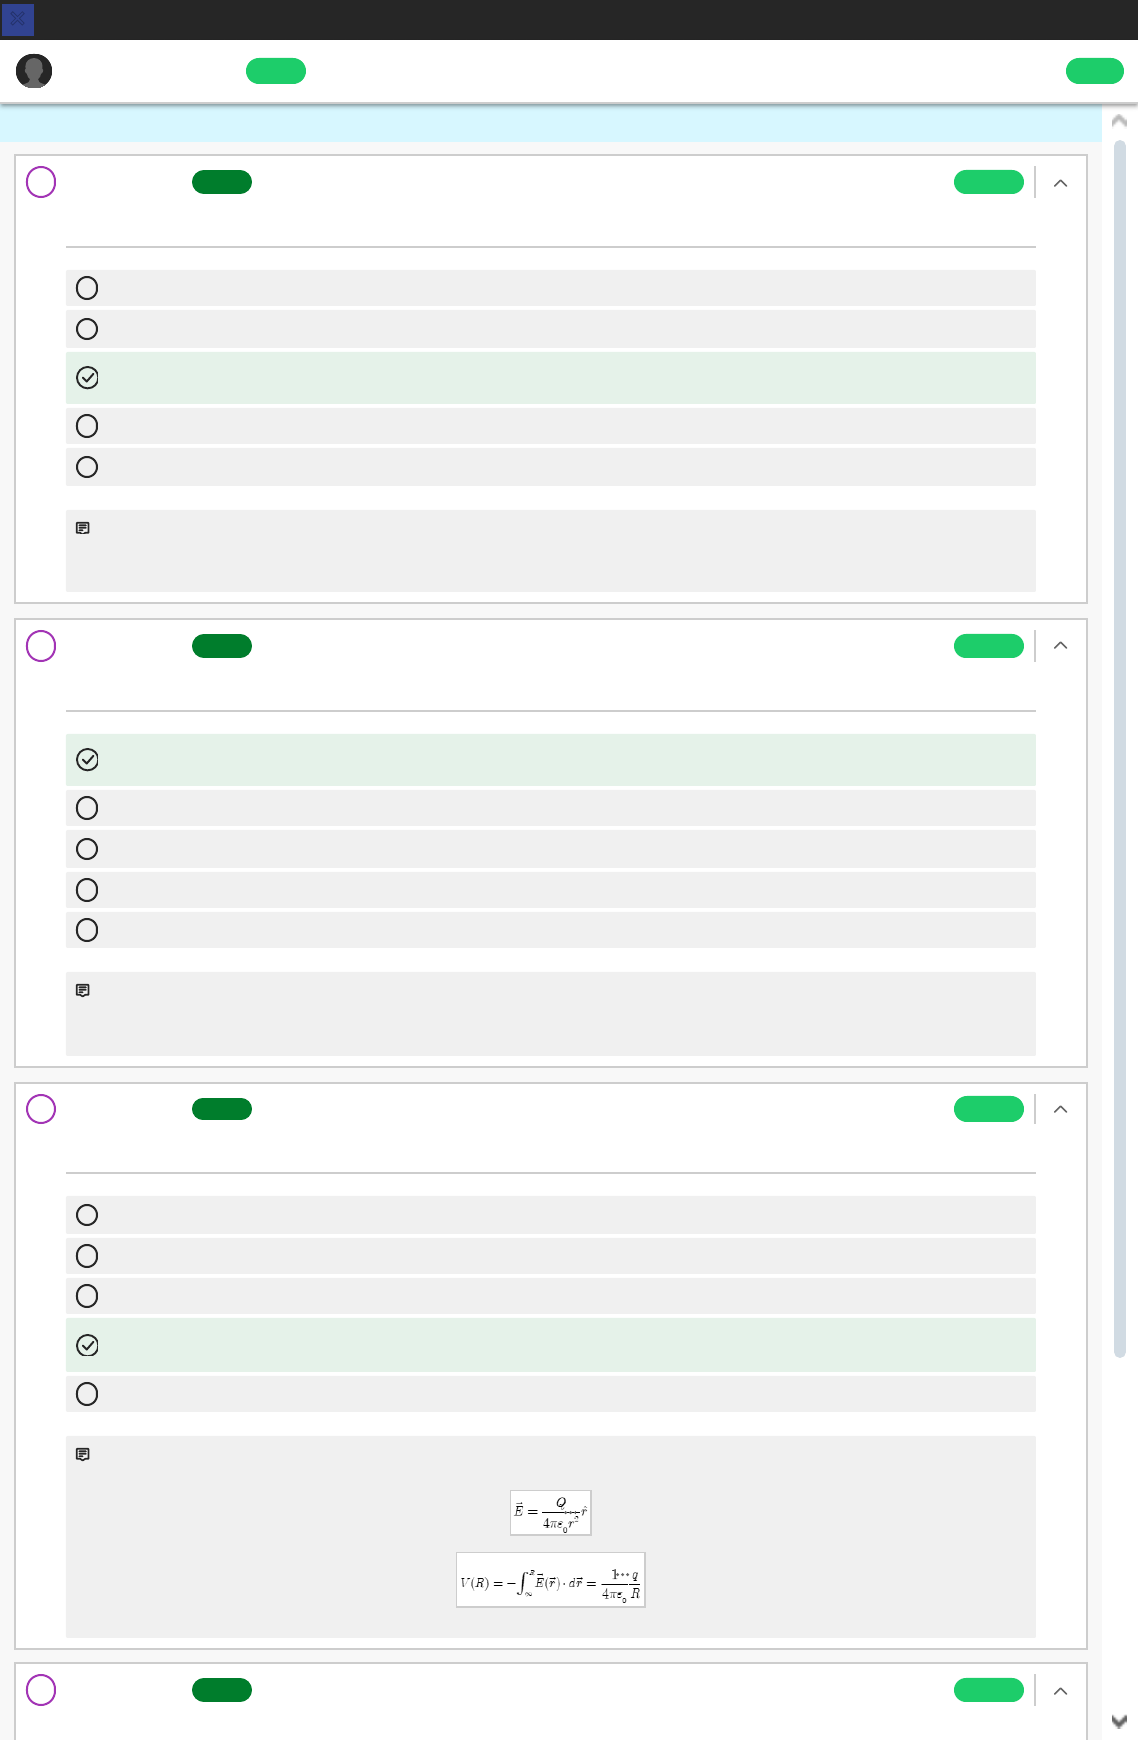Click the green button at the header's right
1138x1740 pixels.
click(x=1095, y=71)
